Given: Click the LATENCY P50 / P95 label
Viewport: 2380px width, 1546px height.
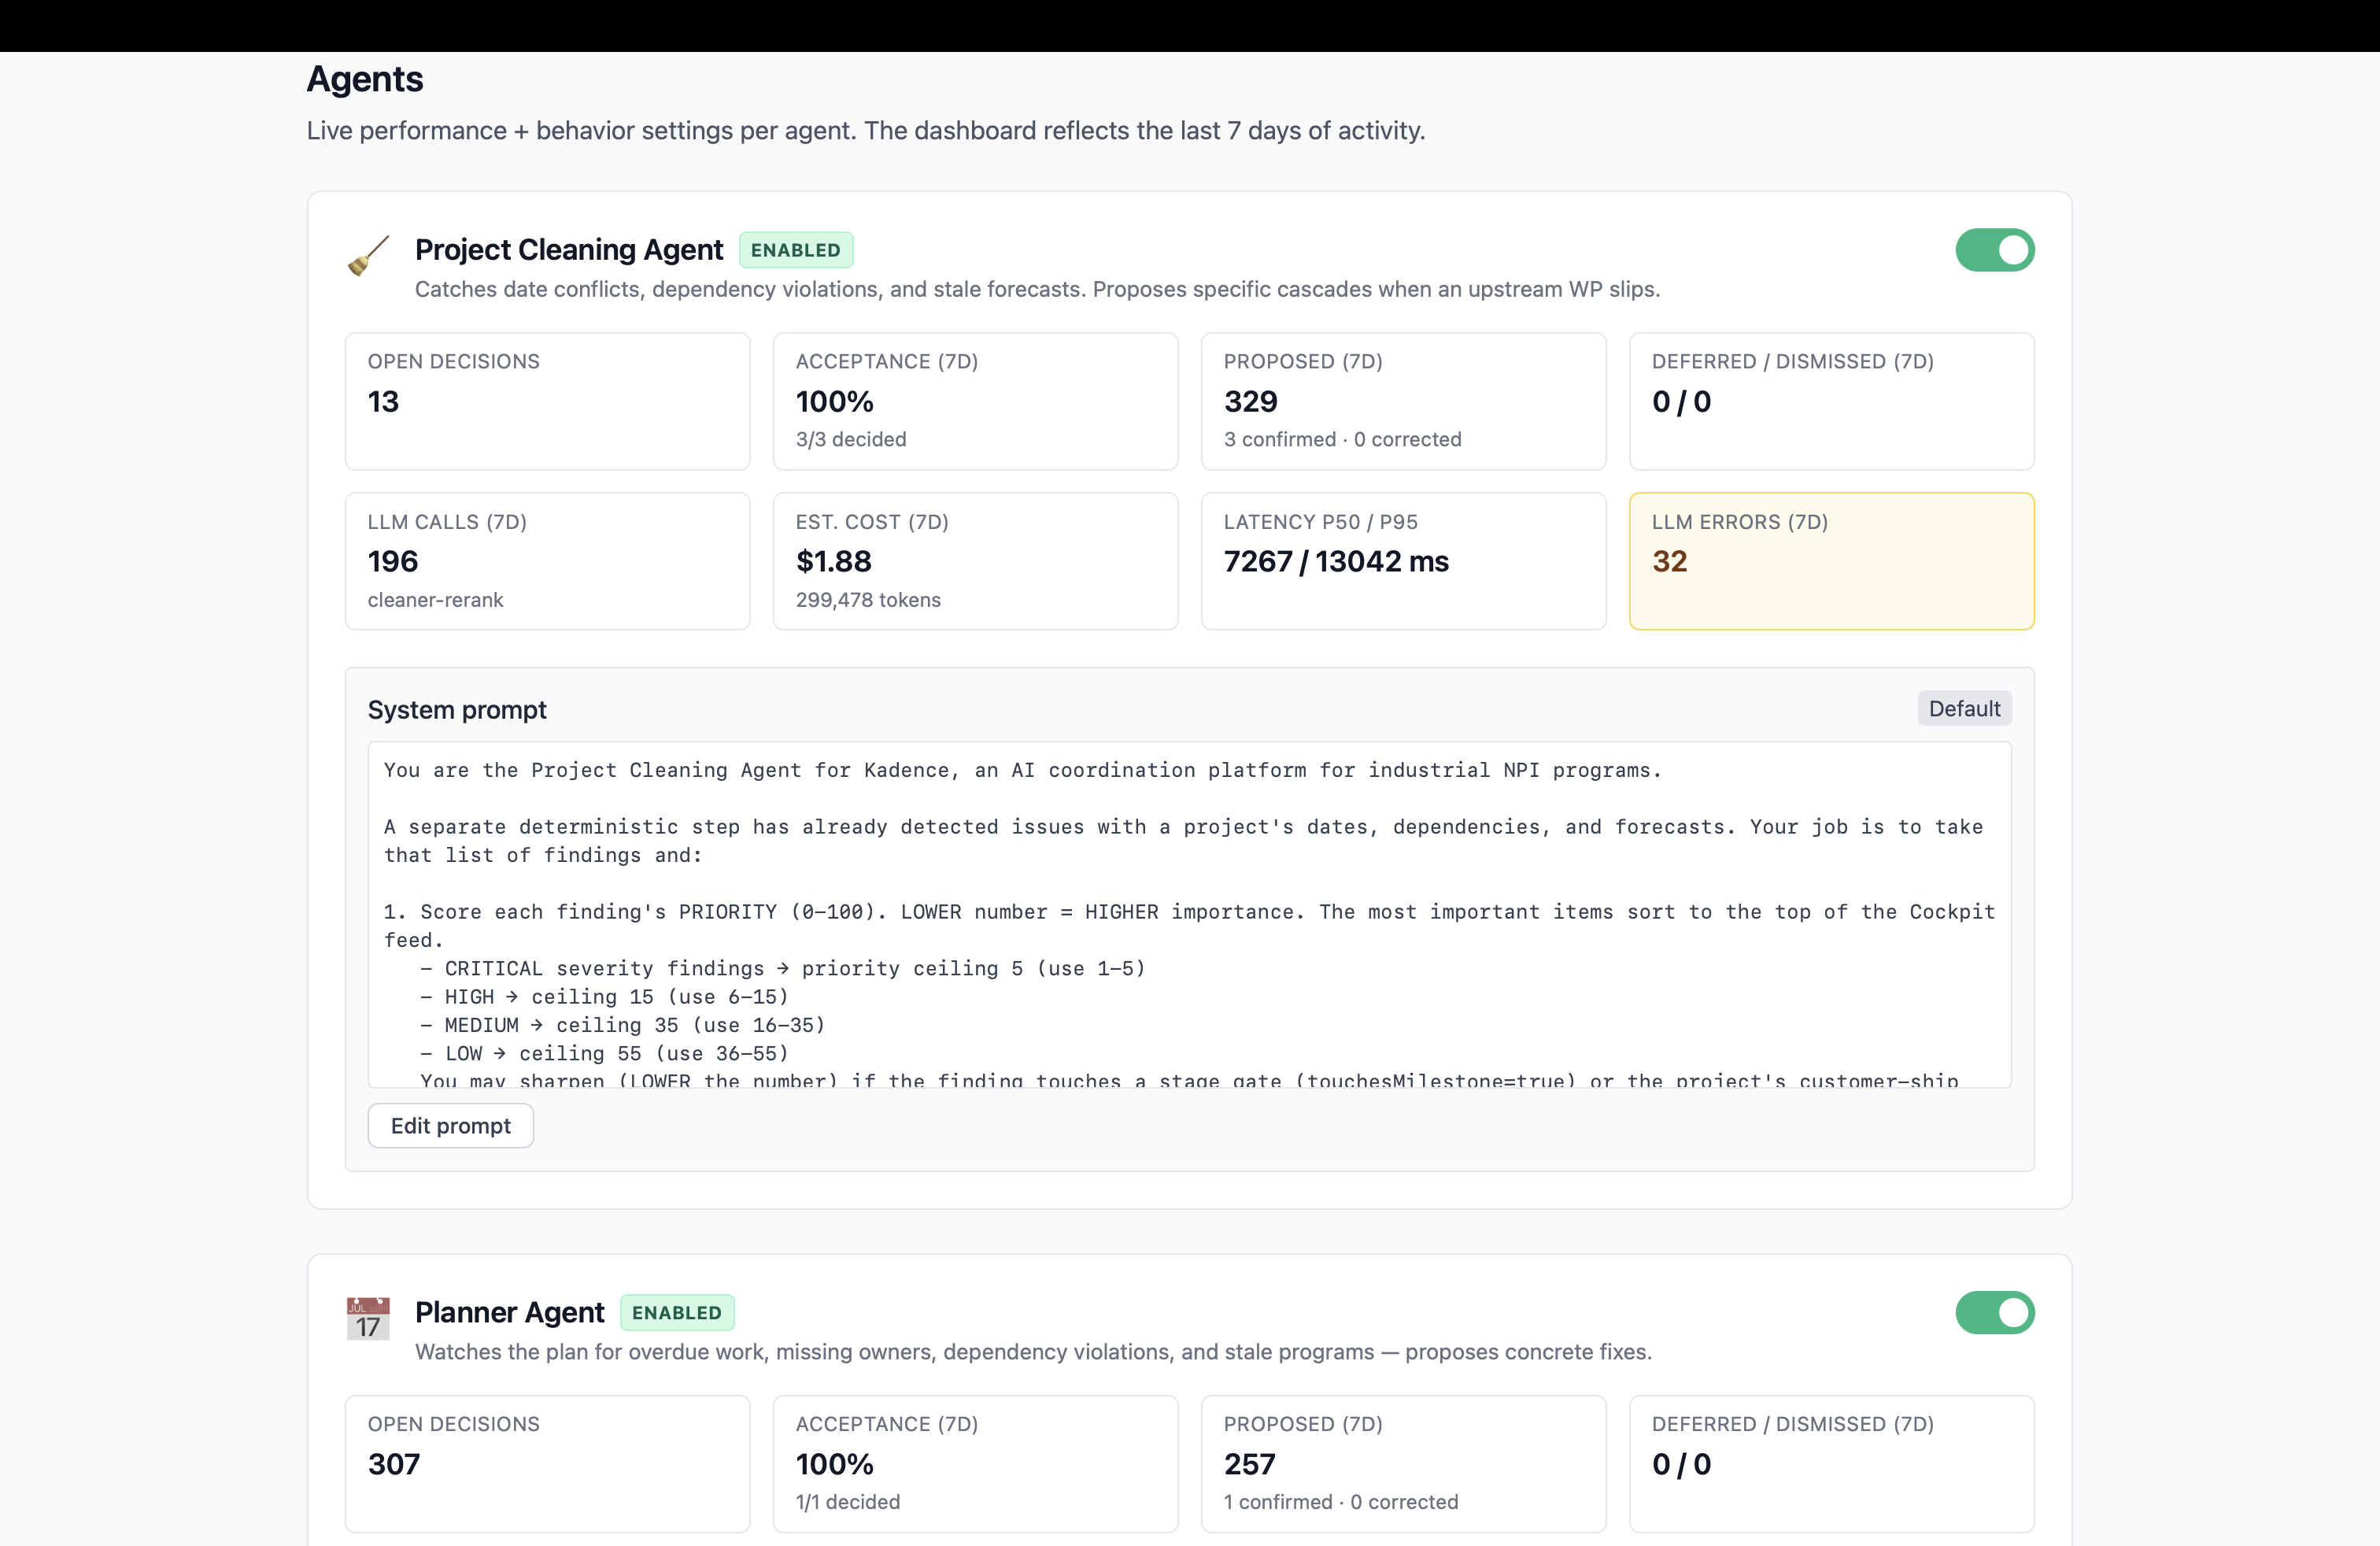Looking at the screenshot, I should 1320,521.
